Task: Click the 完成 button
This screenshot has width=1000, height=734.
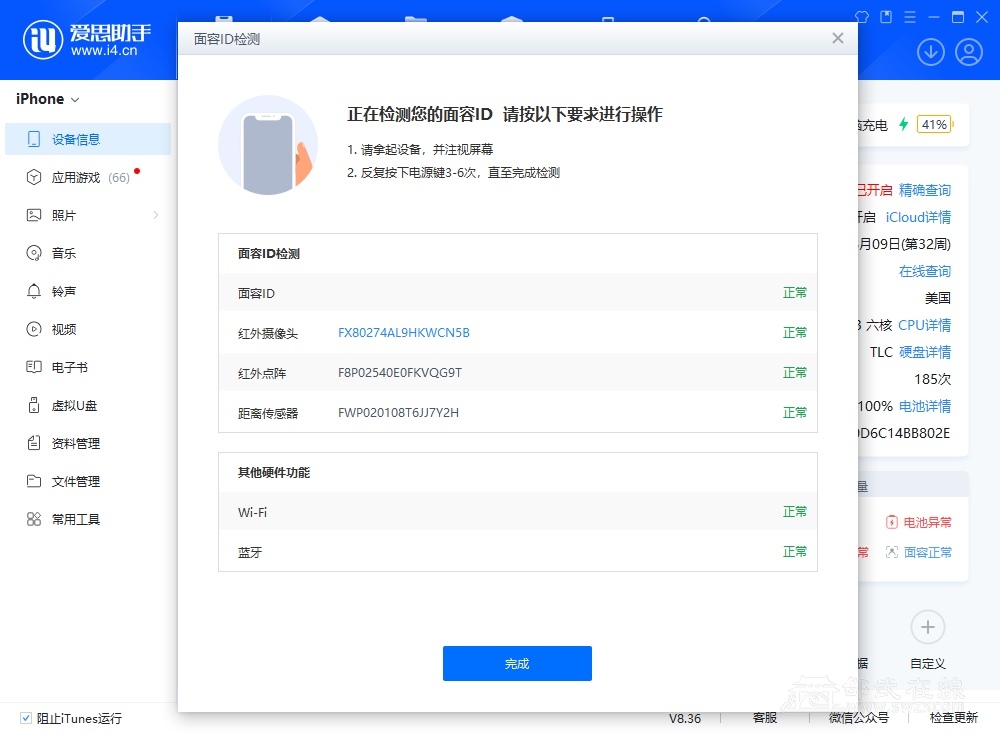Action: pyautogui.click(x=517, y=663)
